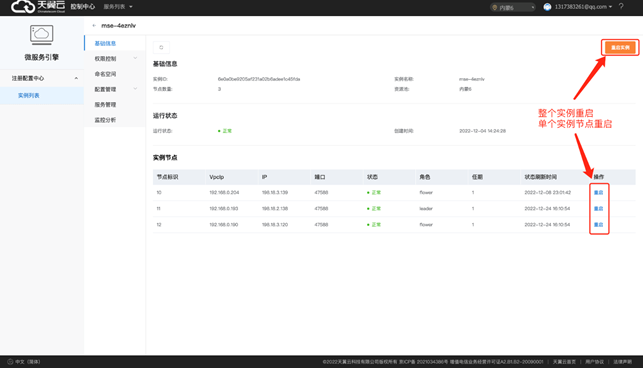Viewport: 643px width, 368px height.
Task: Click creation time 2022-12-04 14:24:28
Action: click(x=482, y=131)
